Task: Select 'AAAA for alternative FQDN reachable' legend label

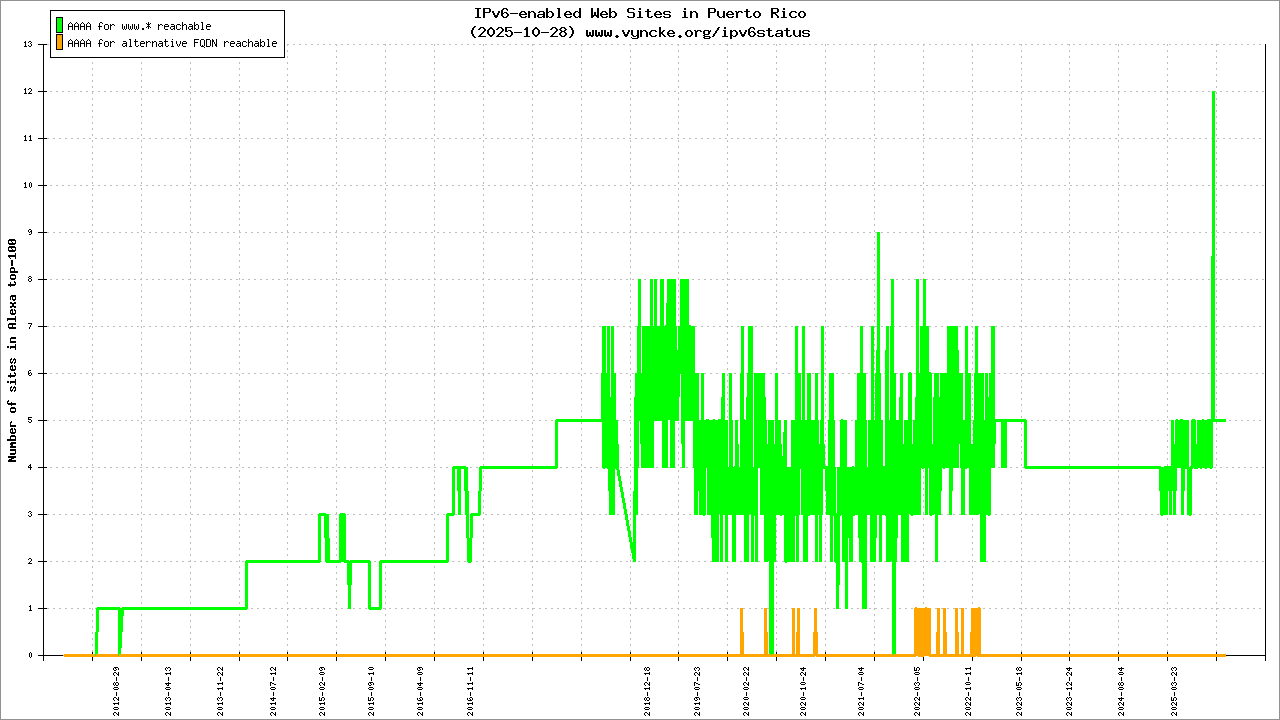Action: (172, 44)
